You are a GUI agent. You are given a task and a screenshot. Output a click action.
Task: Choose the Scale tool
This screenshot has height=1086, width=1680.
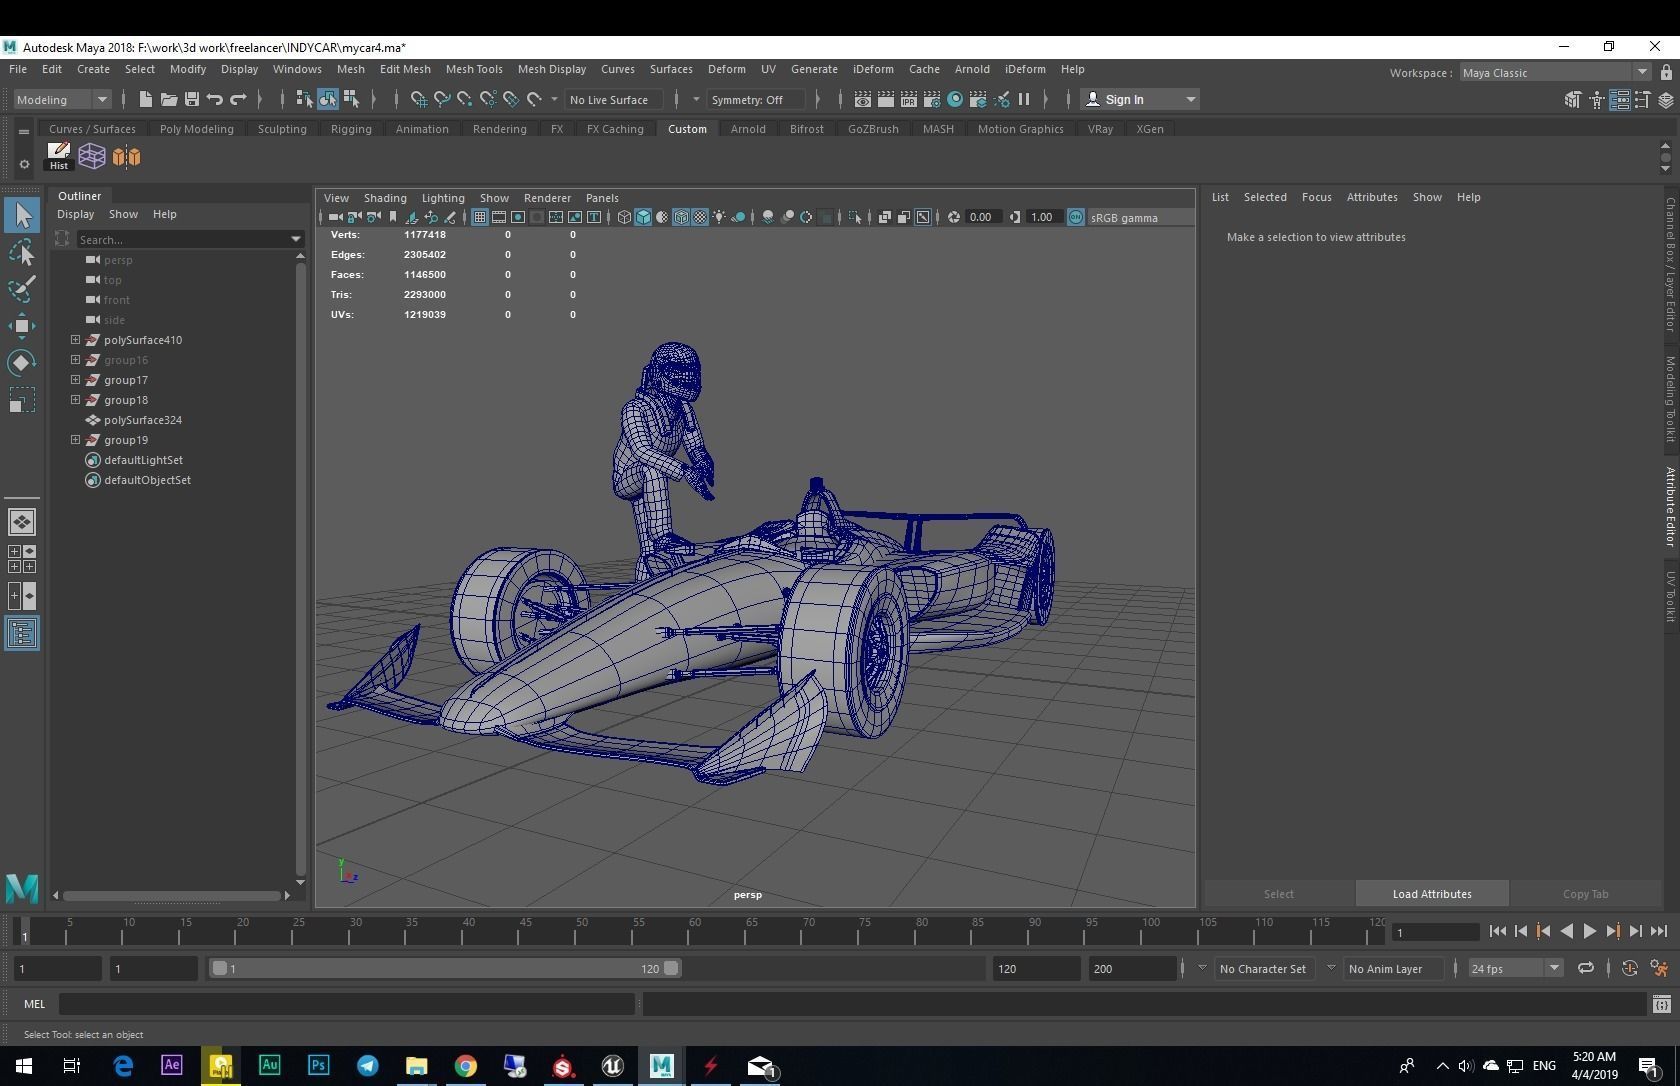pos(22,400)
